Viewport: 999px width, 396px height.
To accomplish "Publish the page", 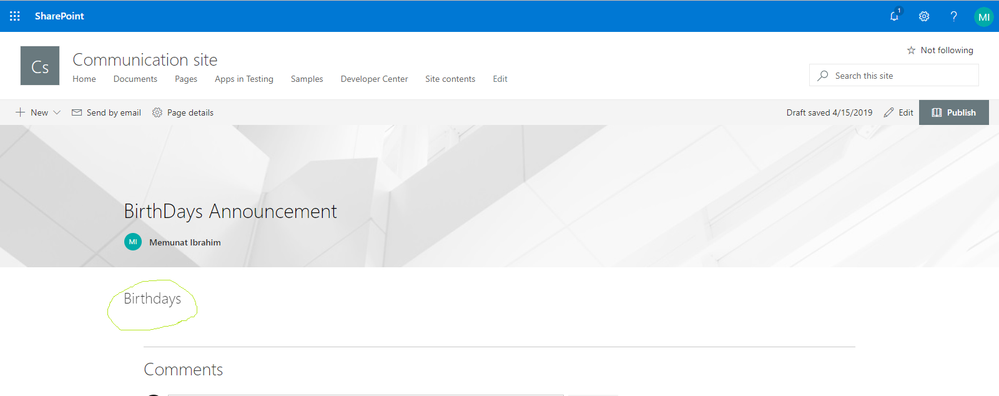I will [x=954, y=113].
